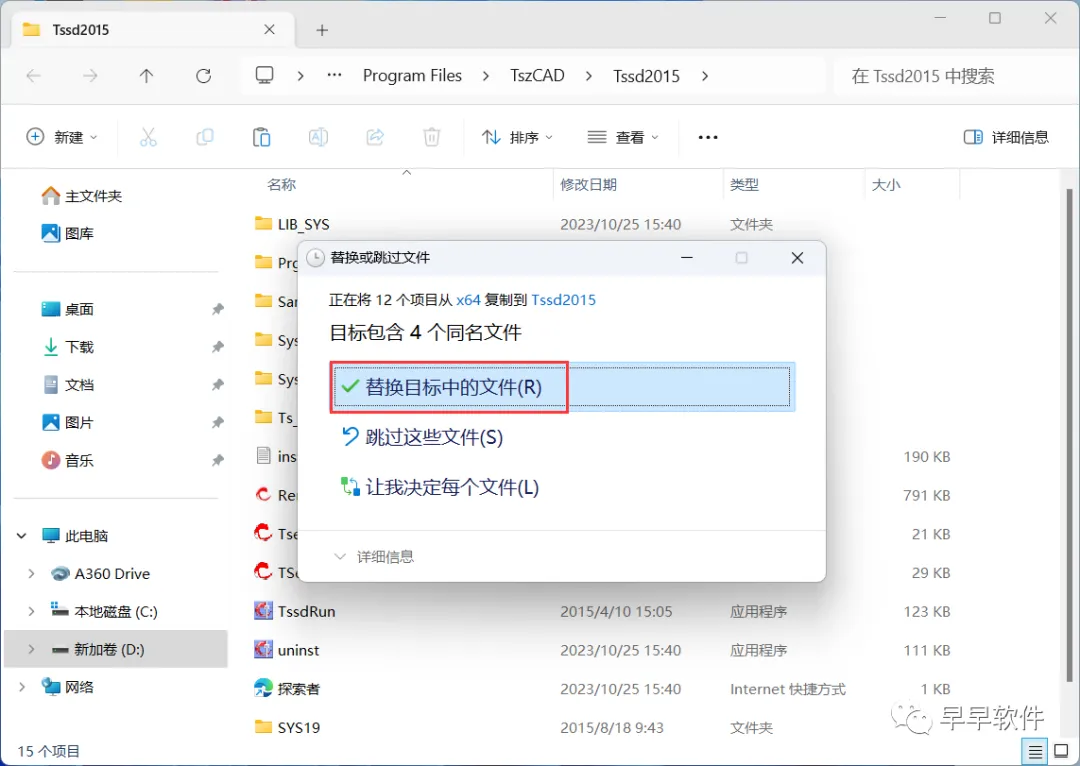Click the Delete trash icon
The width and height of the screenshot is (1080, 766).
(432, 137)
